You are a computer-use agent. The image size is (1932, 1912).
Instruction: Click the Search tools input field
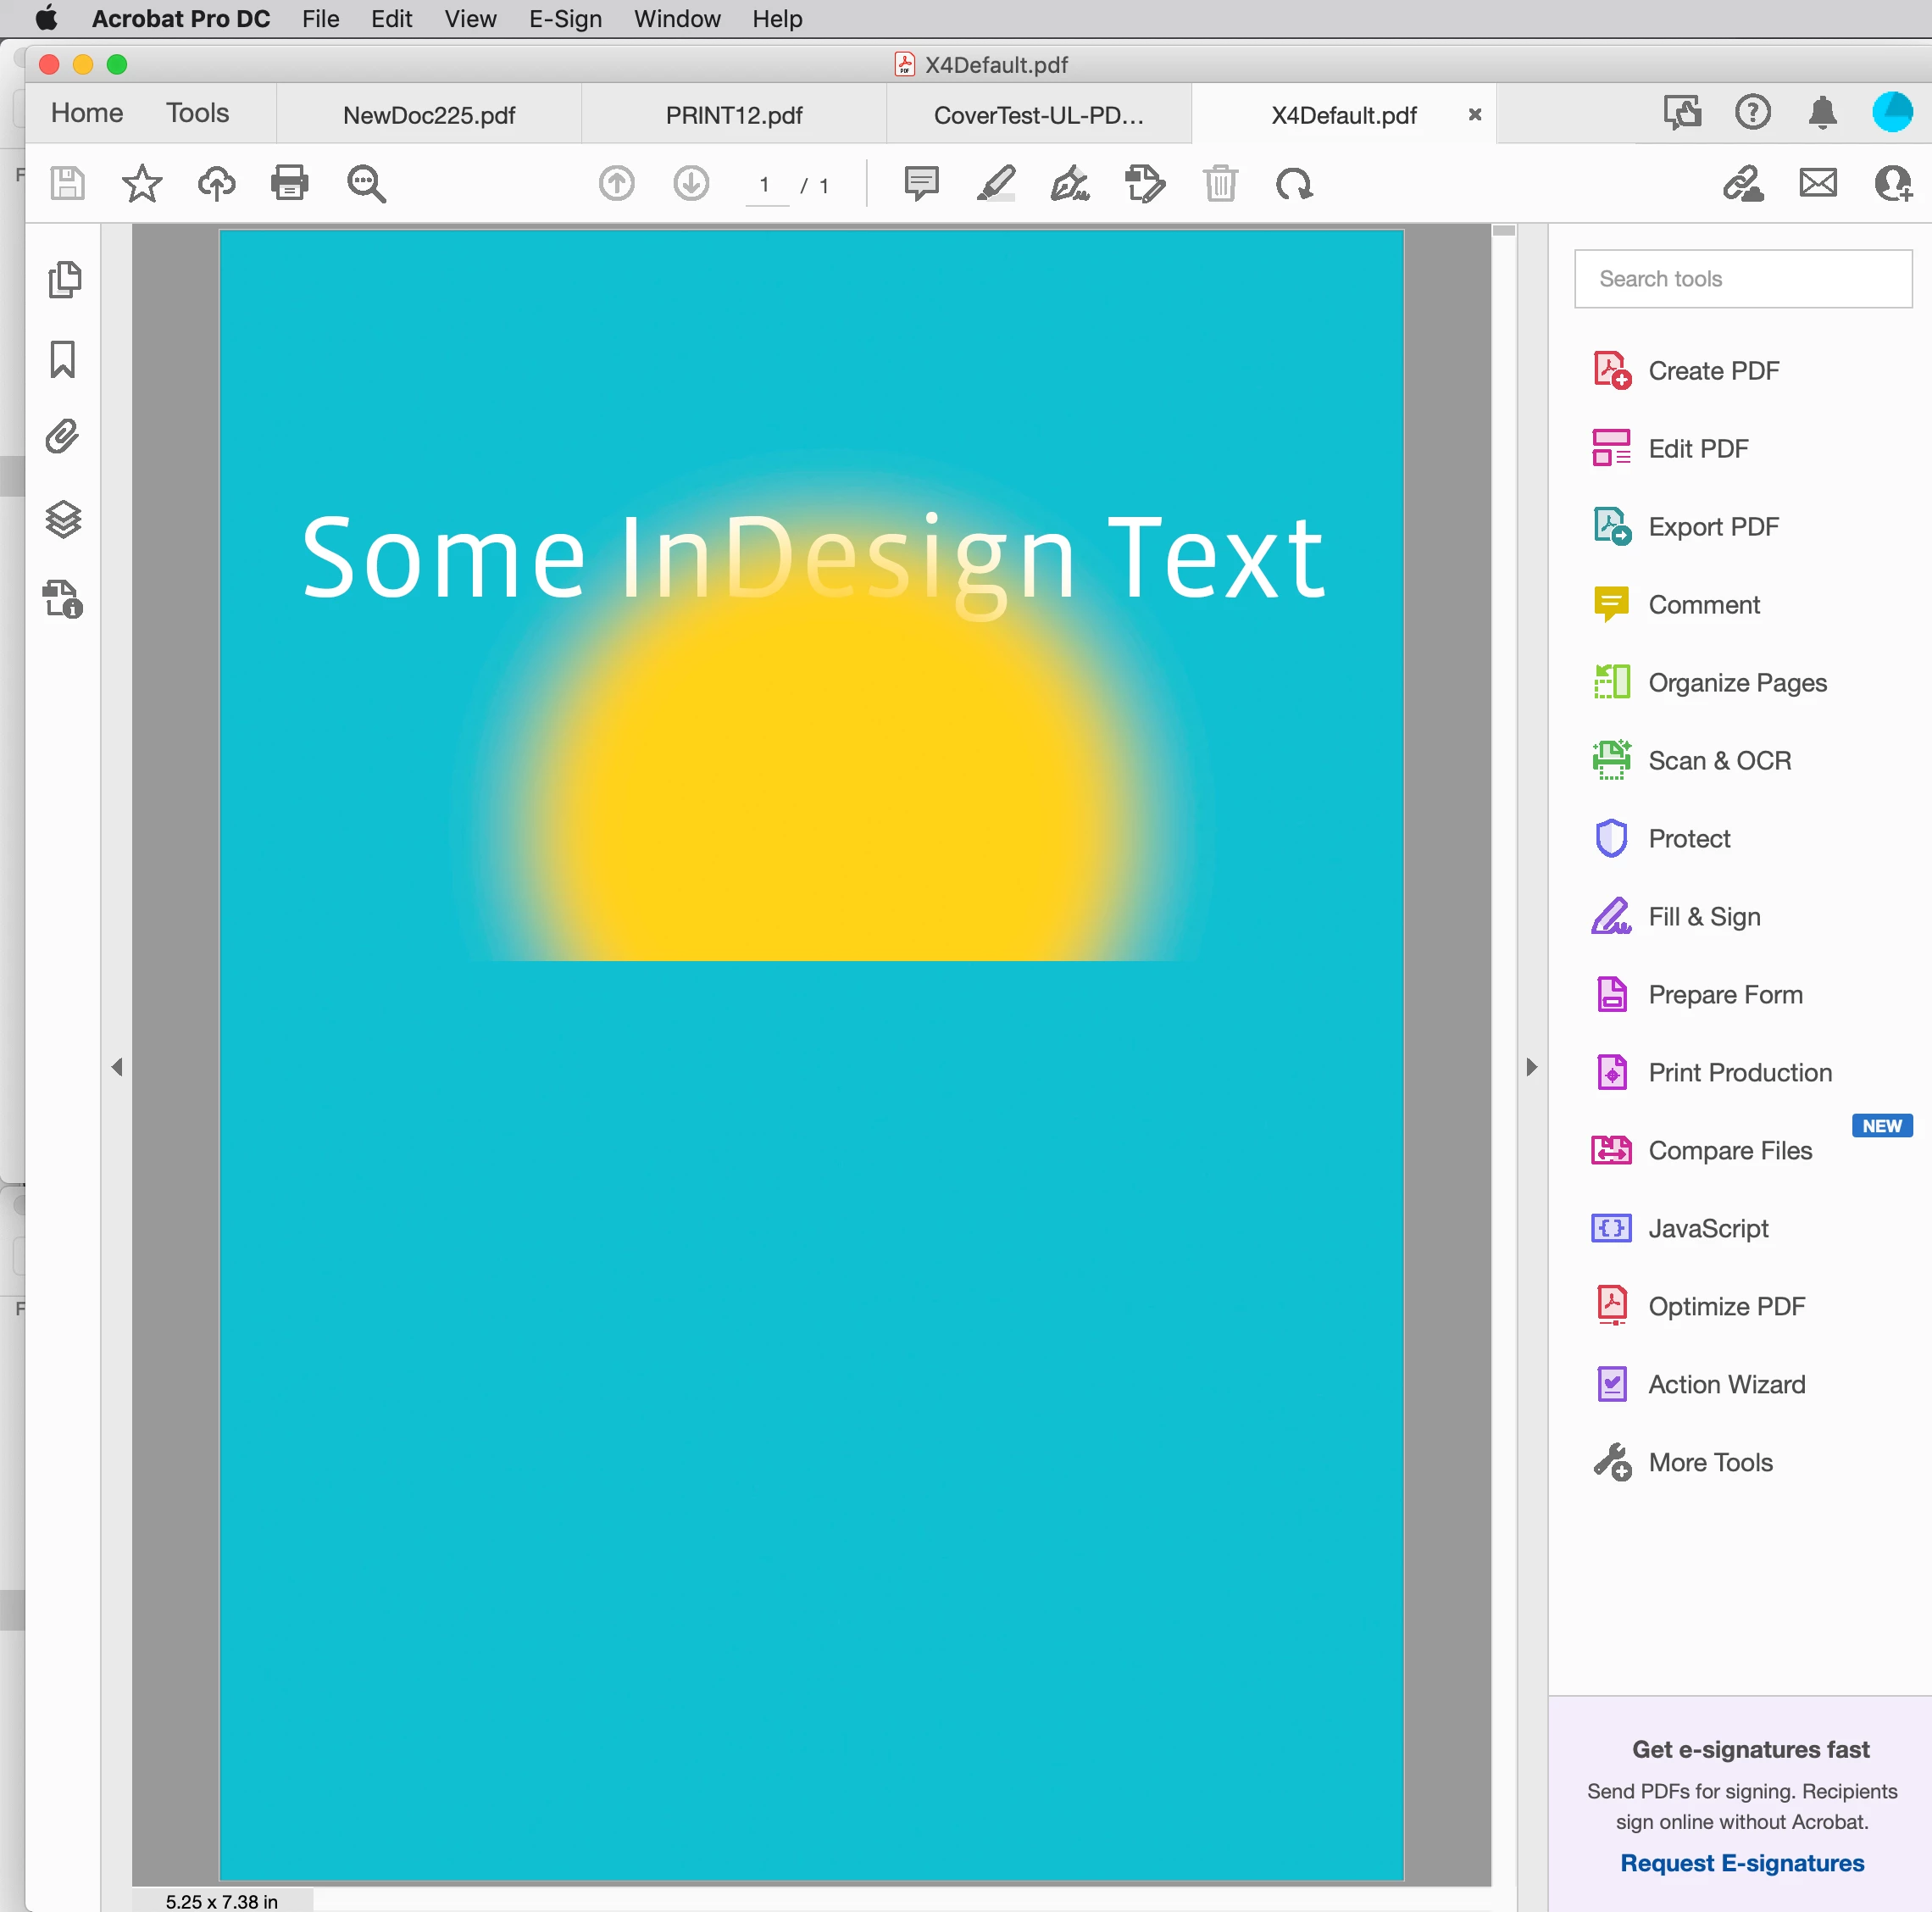(1741, 279)
